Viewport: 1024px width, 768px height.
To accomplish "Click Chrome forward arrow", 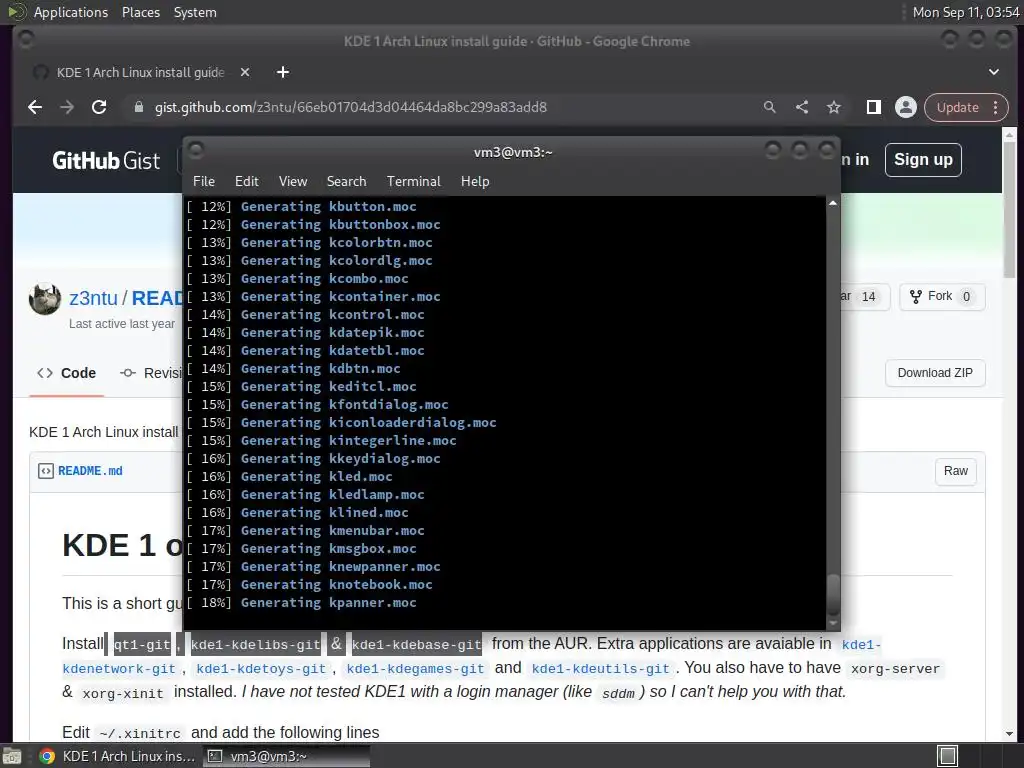I will [x=67, y=107].
